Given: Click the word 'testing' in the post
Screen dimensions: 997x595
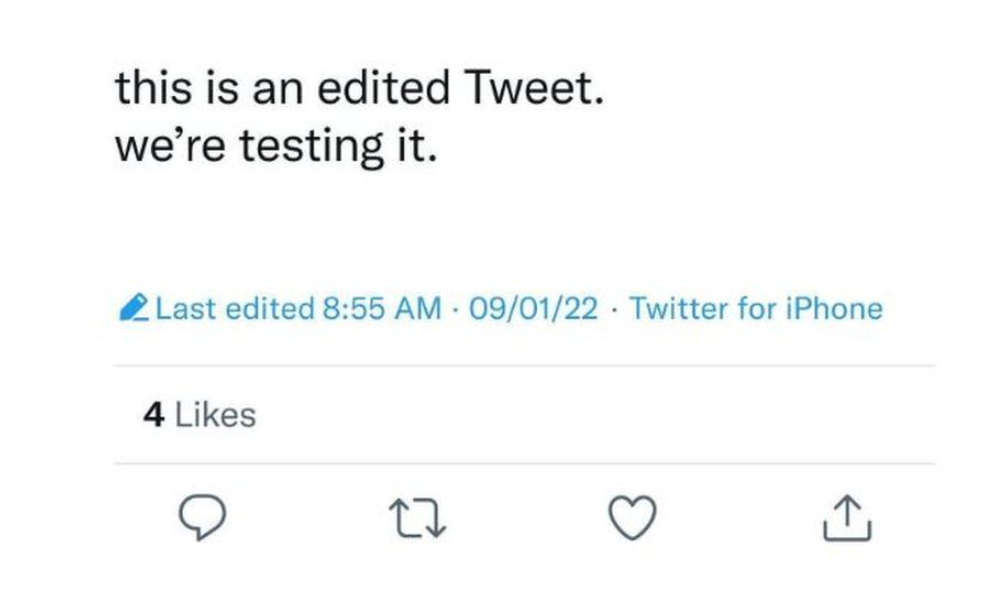Looking at the screenshot, I should (312, 147).
